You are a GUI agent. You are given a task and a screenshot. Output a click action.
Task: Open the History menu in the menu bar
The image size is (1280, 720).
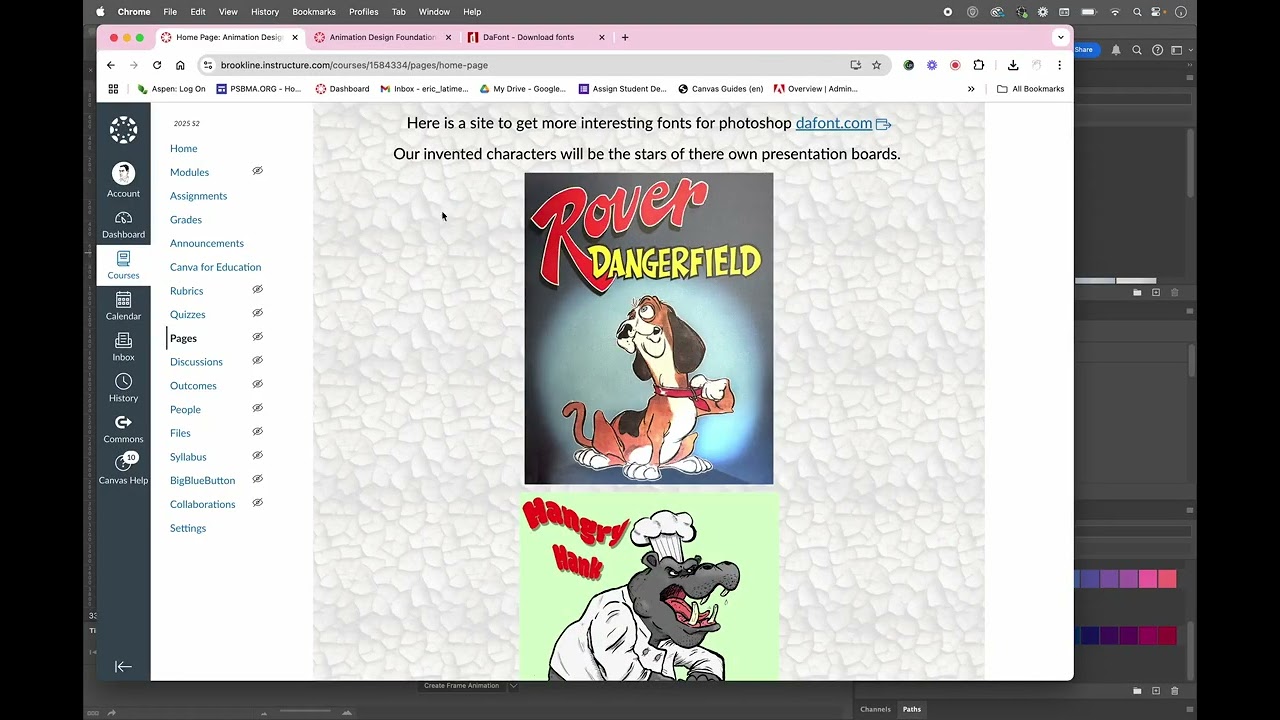(x=265, y=12)
